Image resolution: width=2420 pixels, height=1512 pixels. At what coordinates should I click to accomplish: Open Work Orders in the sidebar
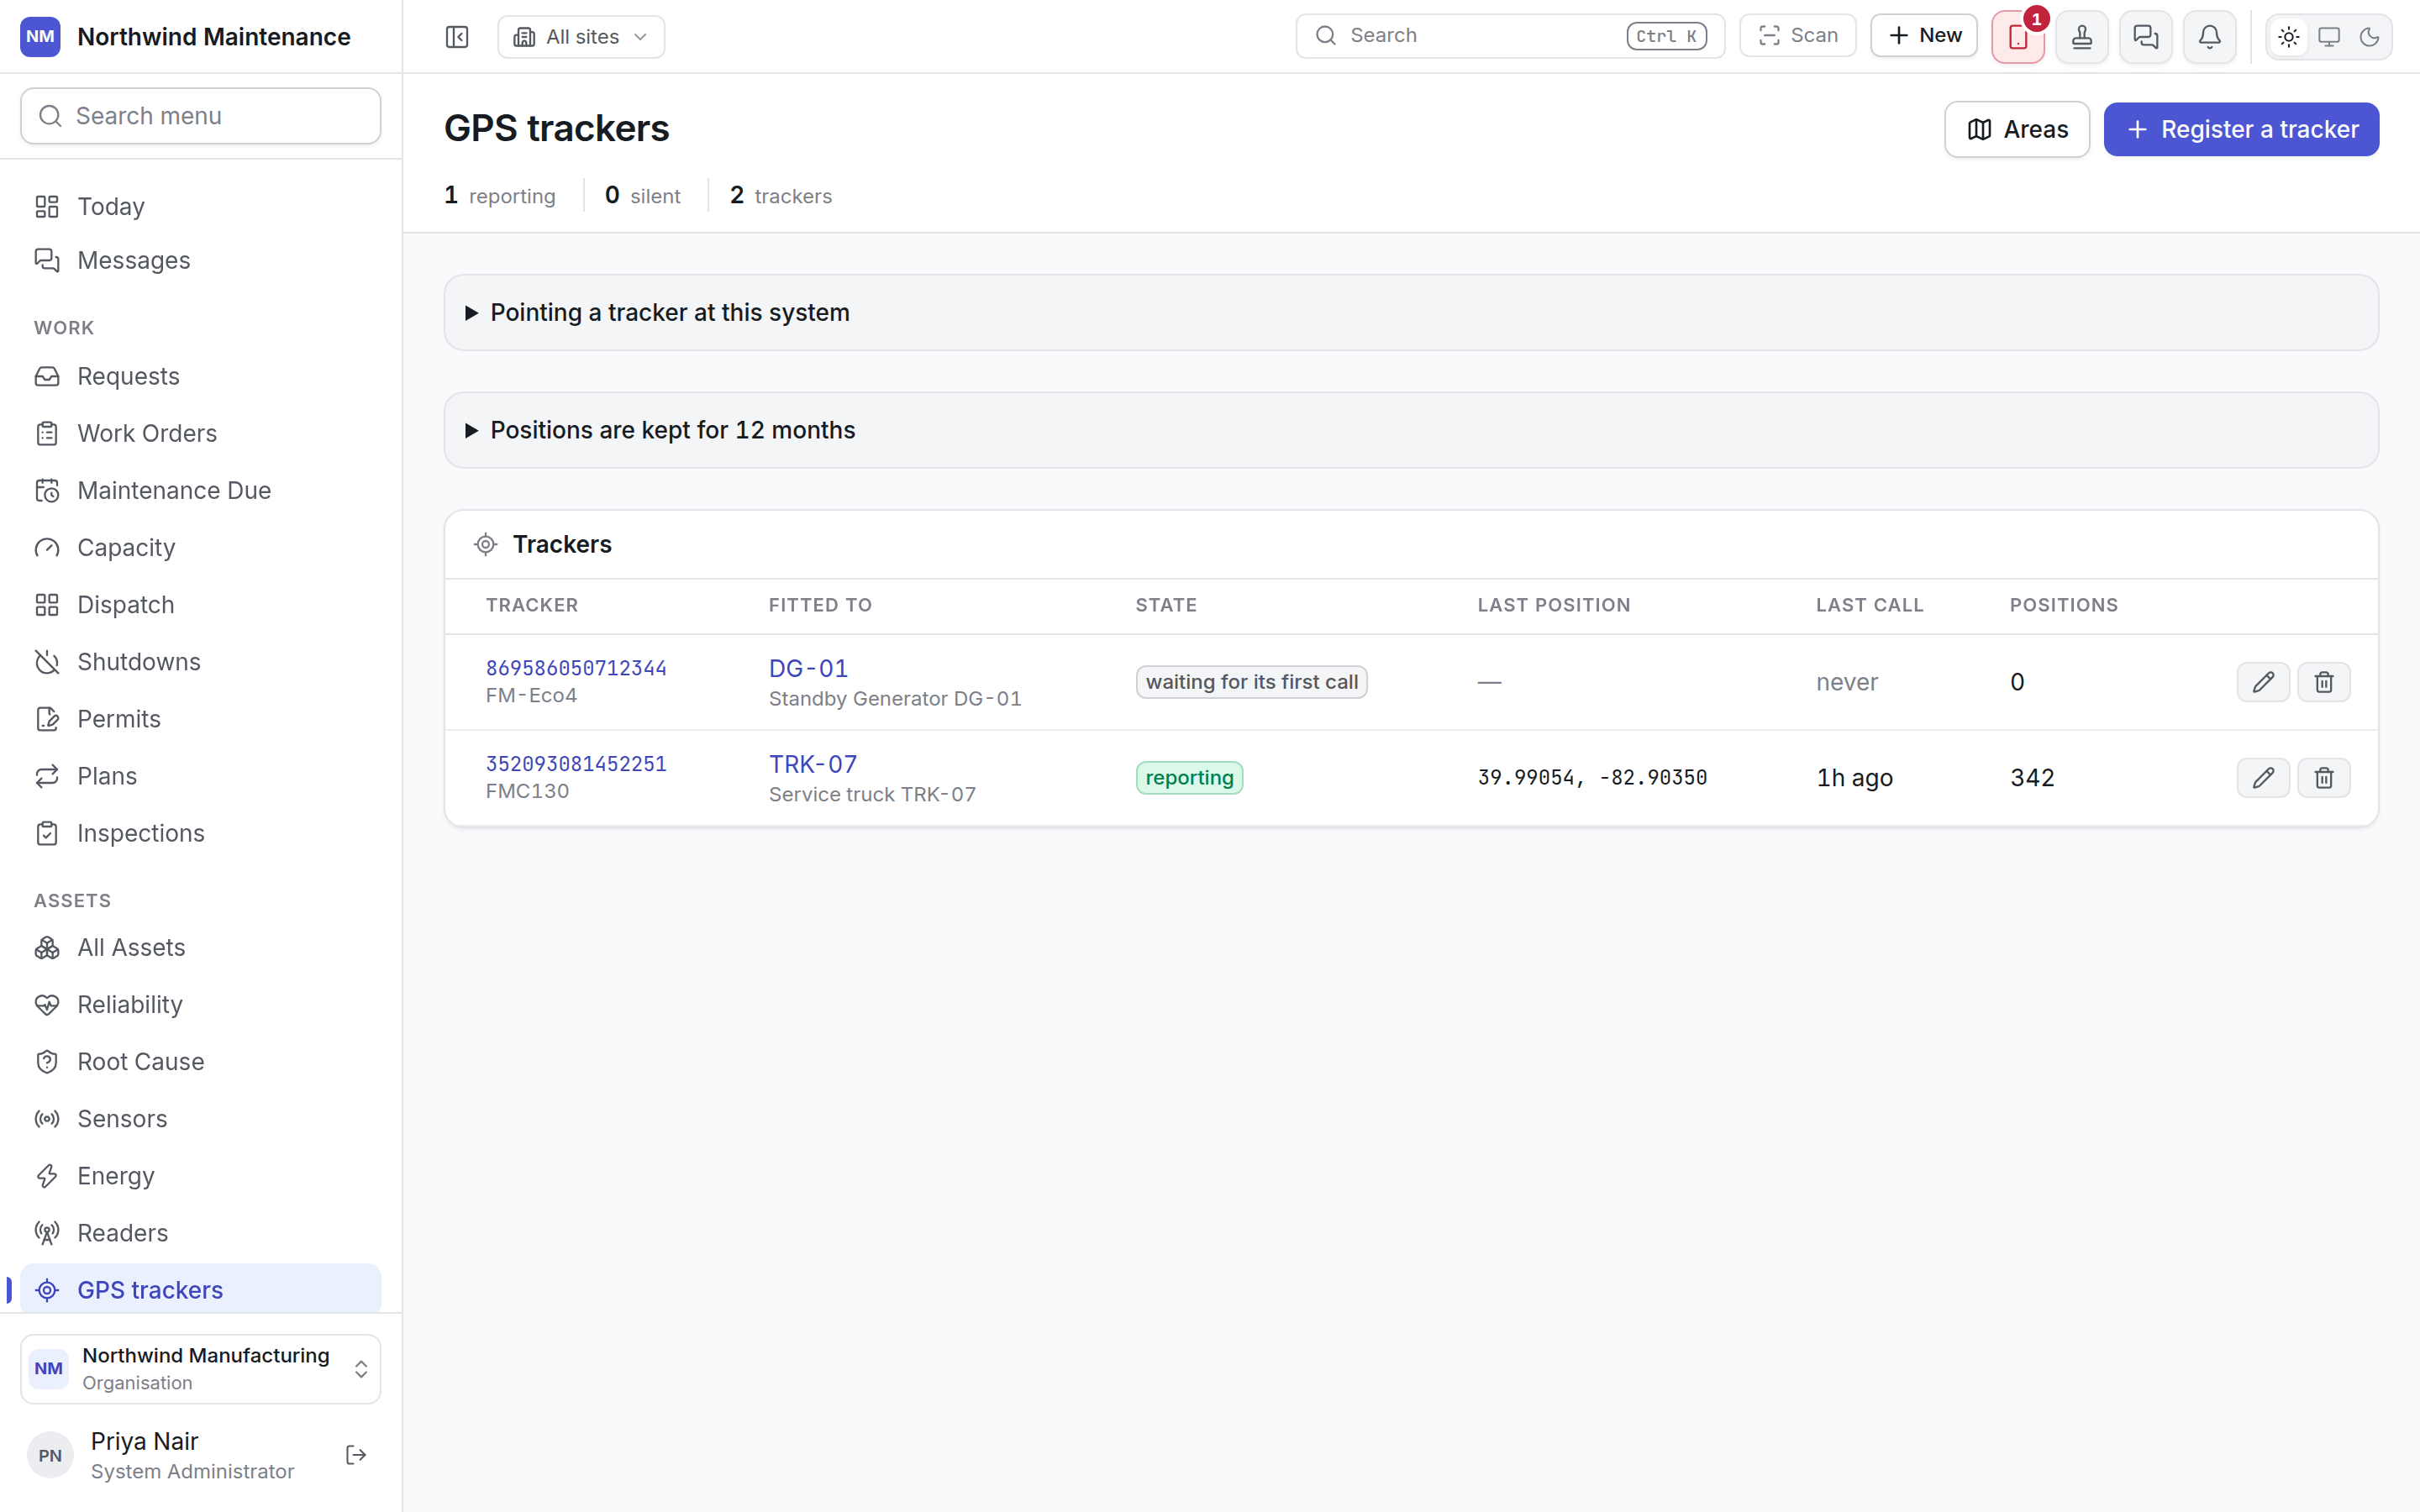tap(201, 433)
